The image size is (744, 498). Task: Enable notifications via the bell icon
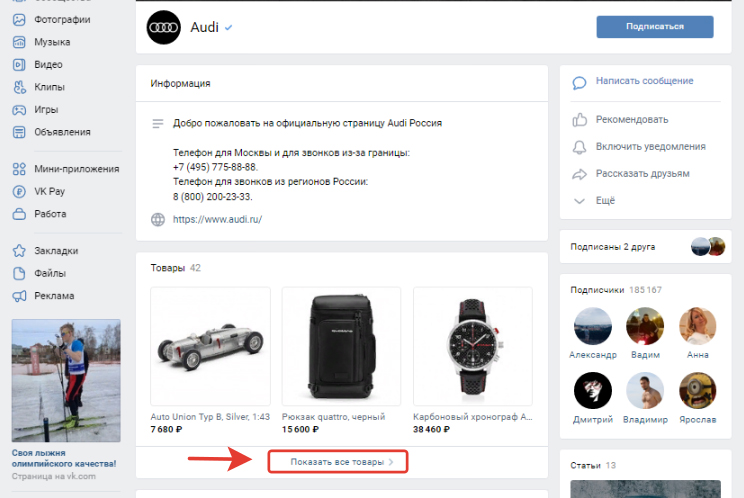tap(579, 147)
